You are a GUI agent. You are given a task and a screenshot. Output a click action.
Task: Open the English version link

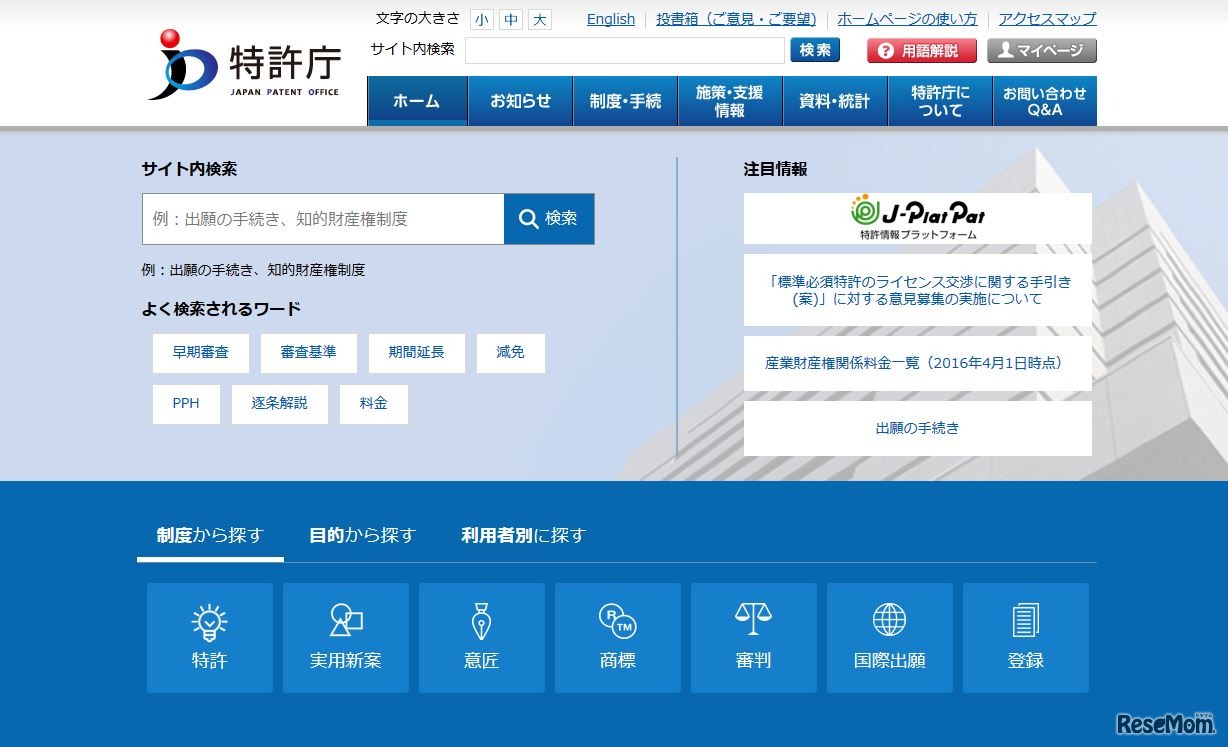tap(610, 18)
